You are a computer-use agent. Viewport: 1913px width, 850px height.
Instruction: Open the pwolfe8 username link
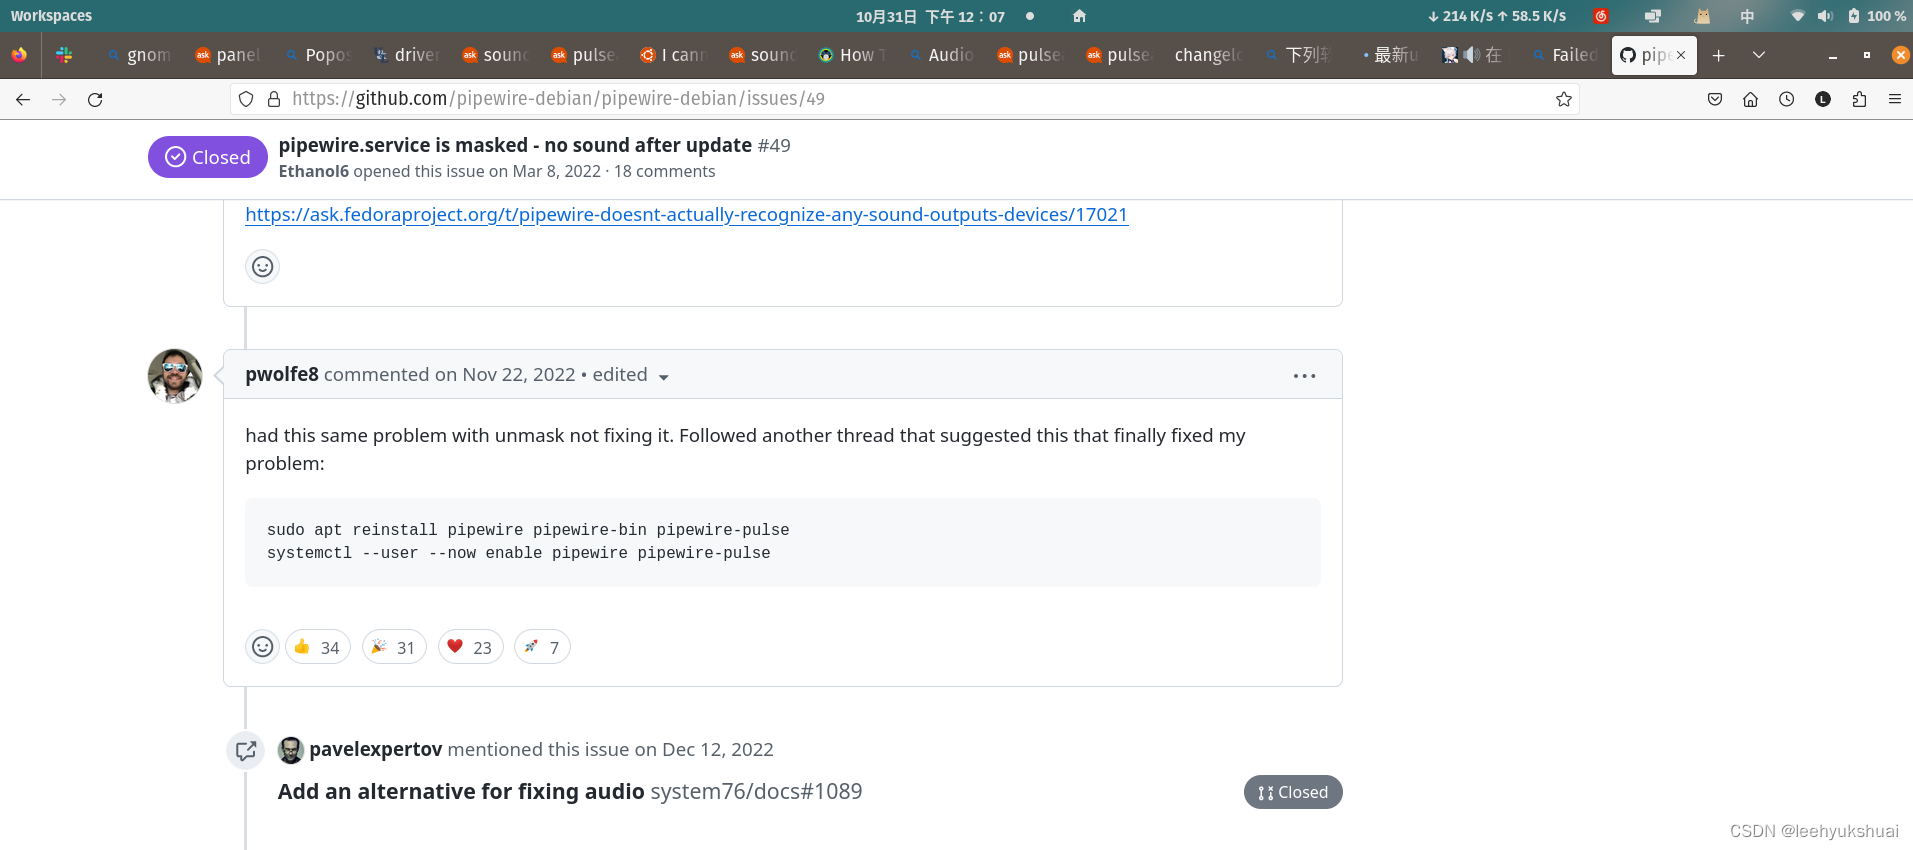282,374
